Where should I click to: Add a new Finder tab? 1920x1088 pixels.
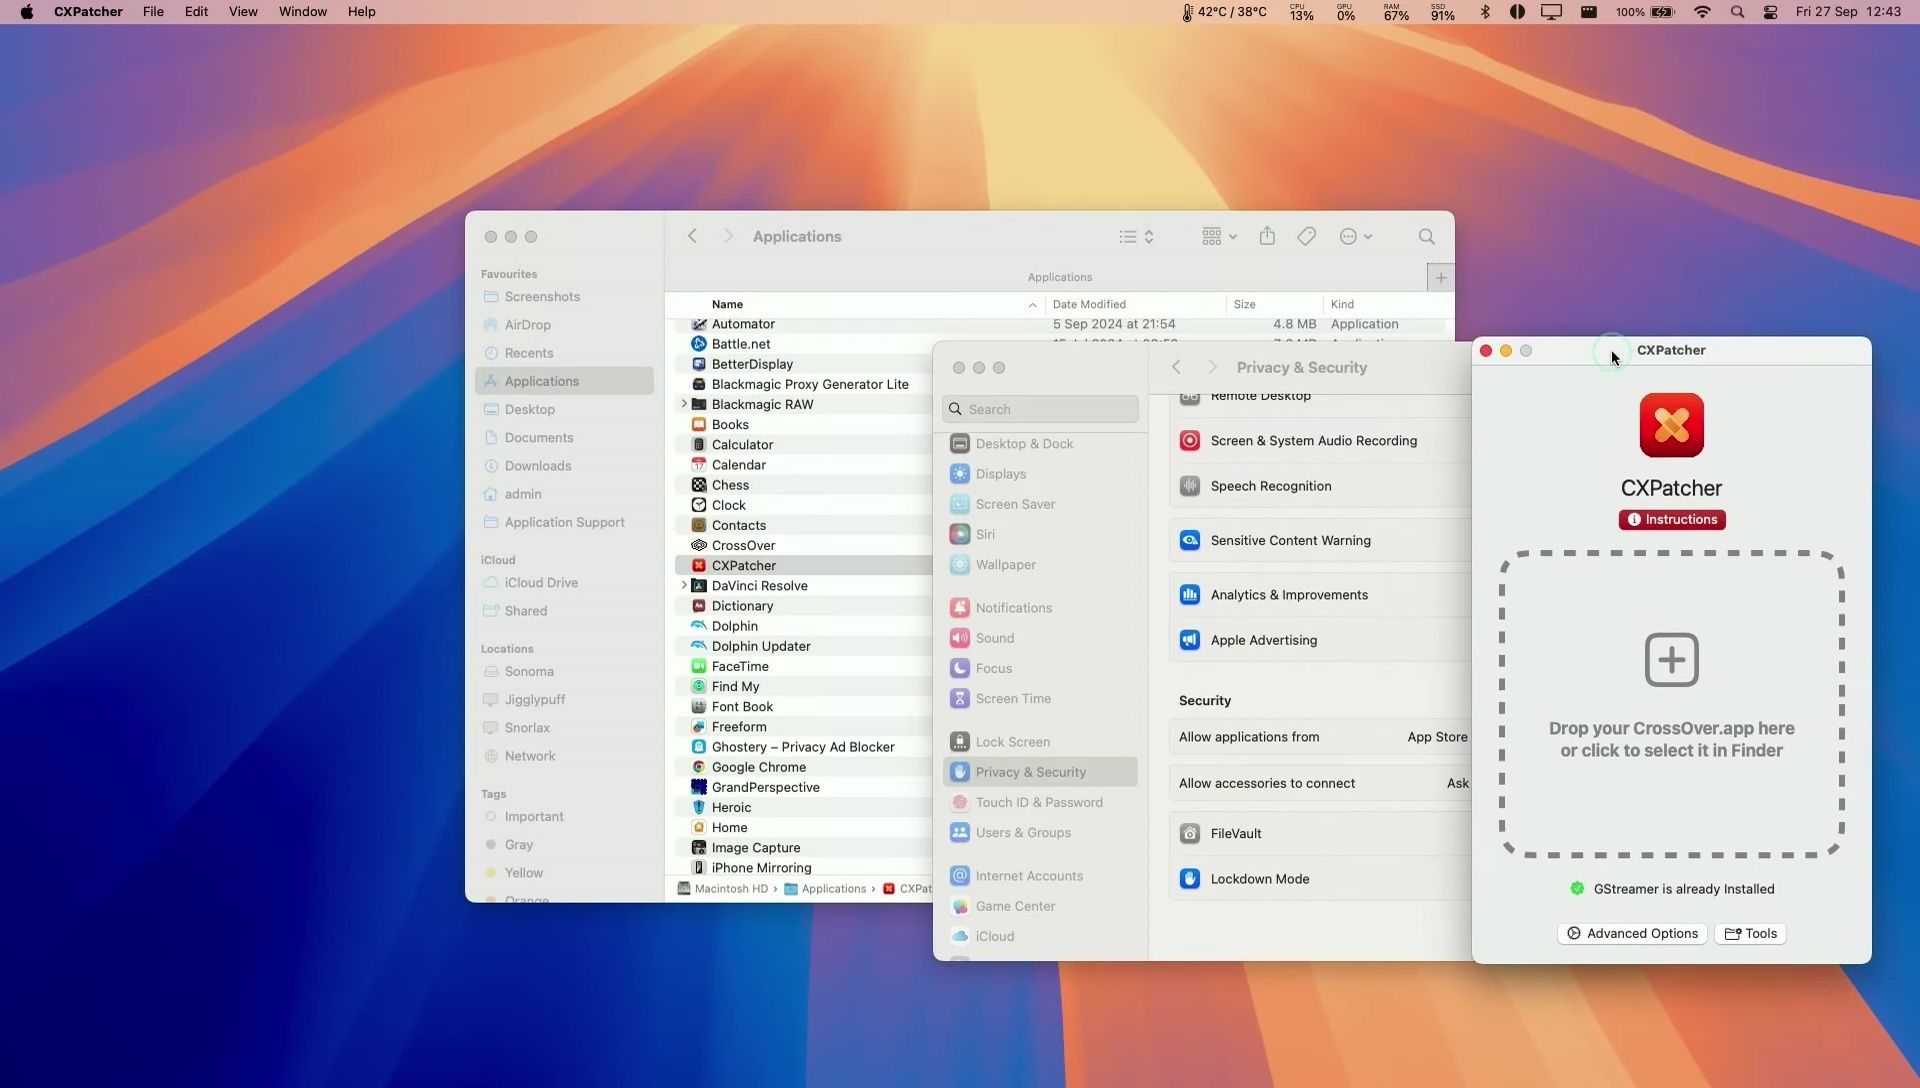pyautogui.click(x=1440, y=278)
